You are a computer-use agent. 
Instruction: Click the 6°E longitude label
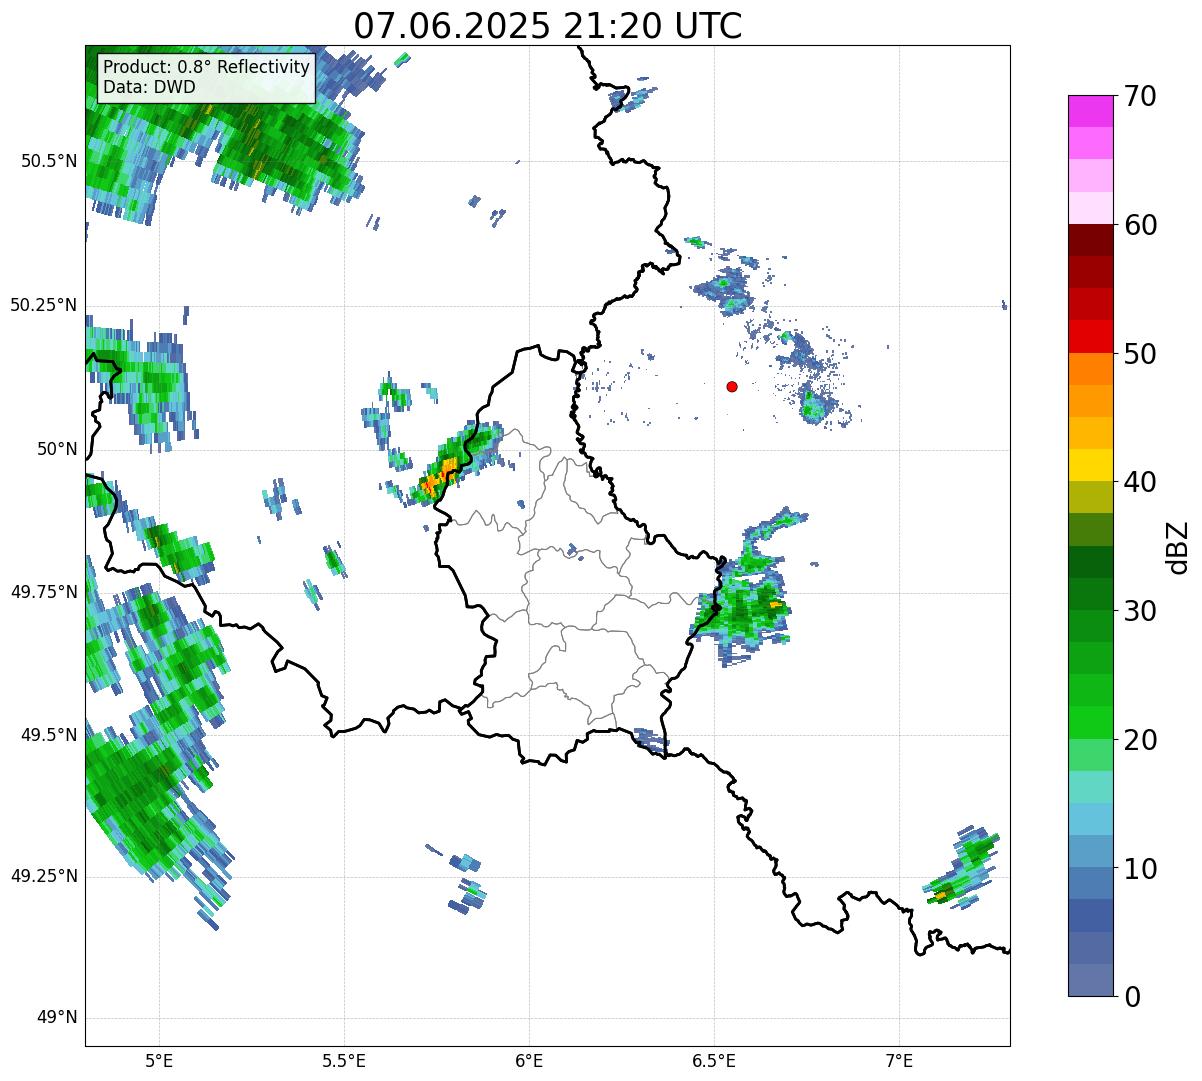pyautogui.click(x=529, y=1060)
